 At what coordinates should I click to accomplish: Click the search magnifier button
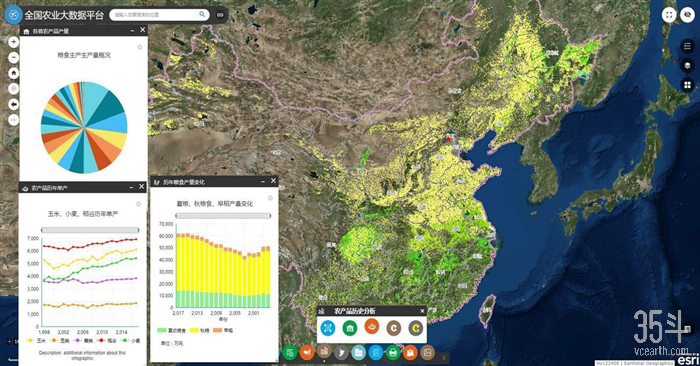(202, 15)
